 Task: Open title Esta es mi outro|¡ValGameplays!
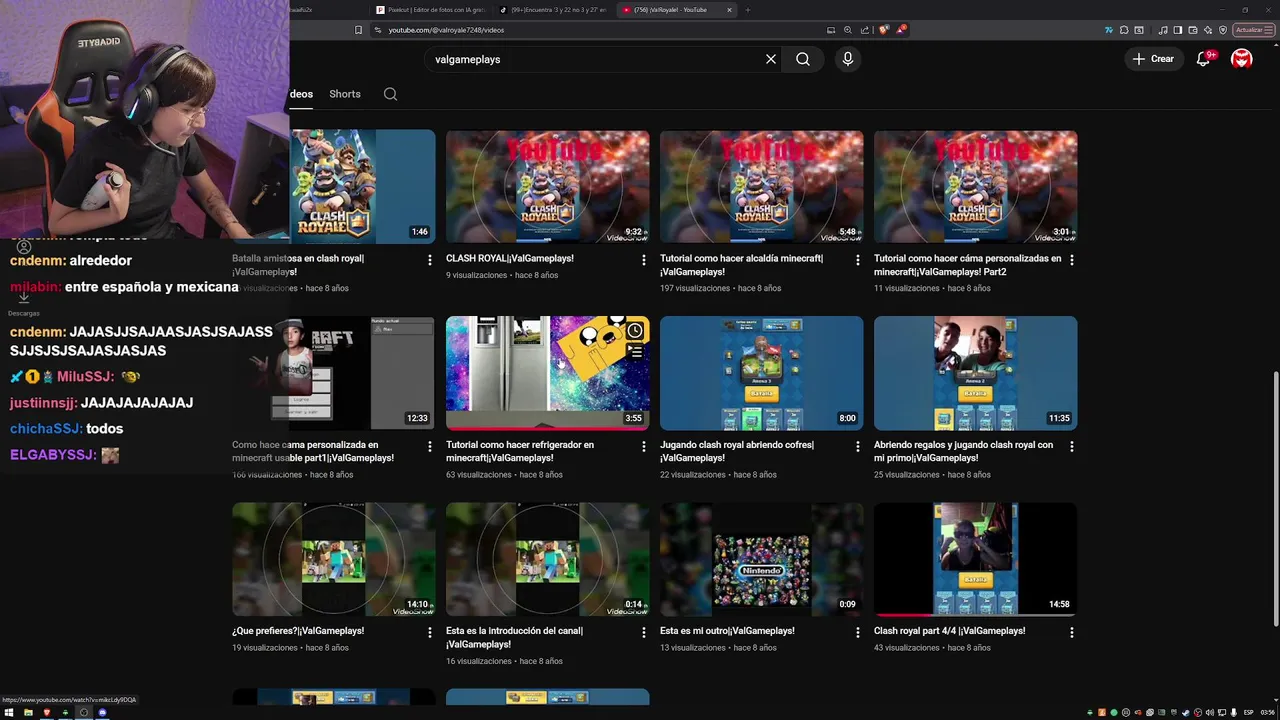[727, 631]
